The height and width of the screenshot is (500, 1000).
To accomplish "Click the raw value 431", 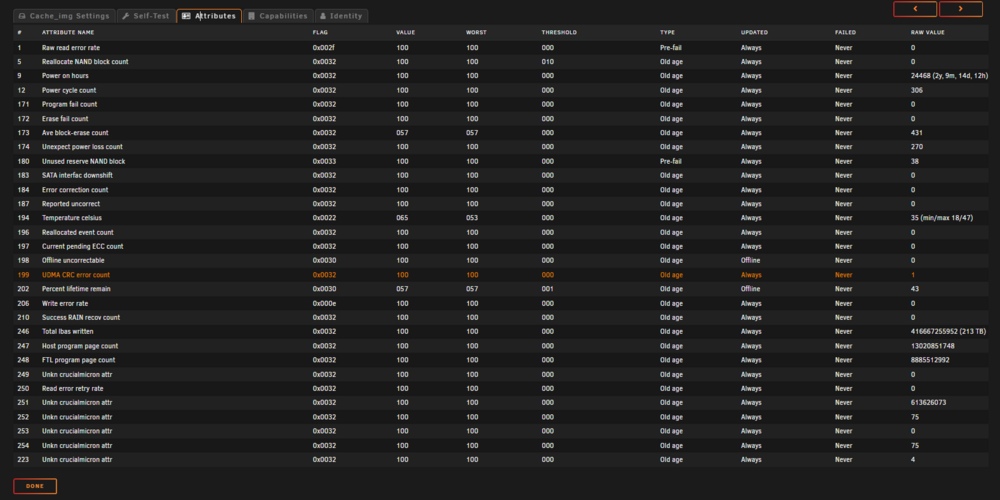I will [x=917, y=133].
